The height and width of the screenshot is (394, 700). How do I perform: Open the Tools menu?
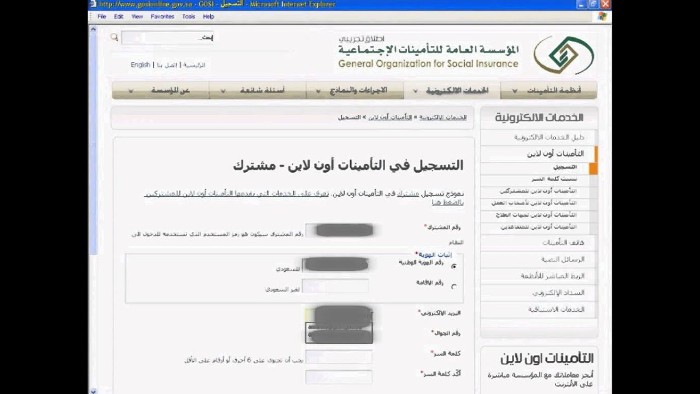[188, 17]
